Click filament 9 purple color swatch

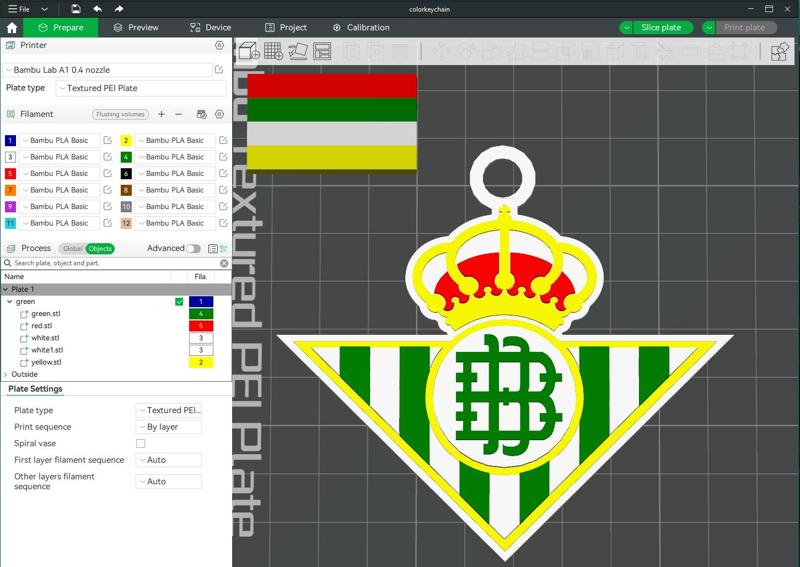click(10, 206)
